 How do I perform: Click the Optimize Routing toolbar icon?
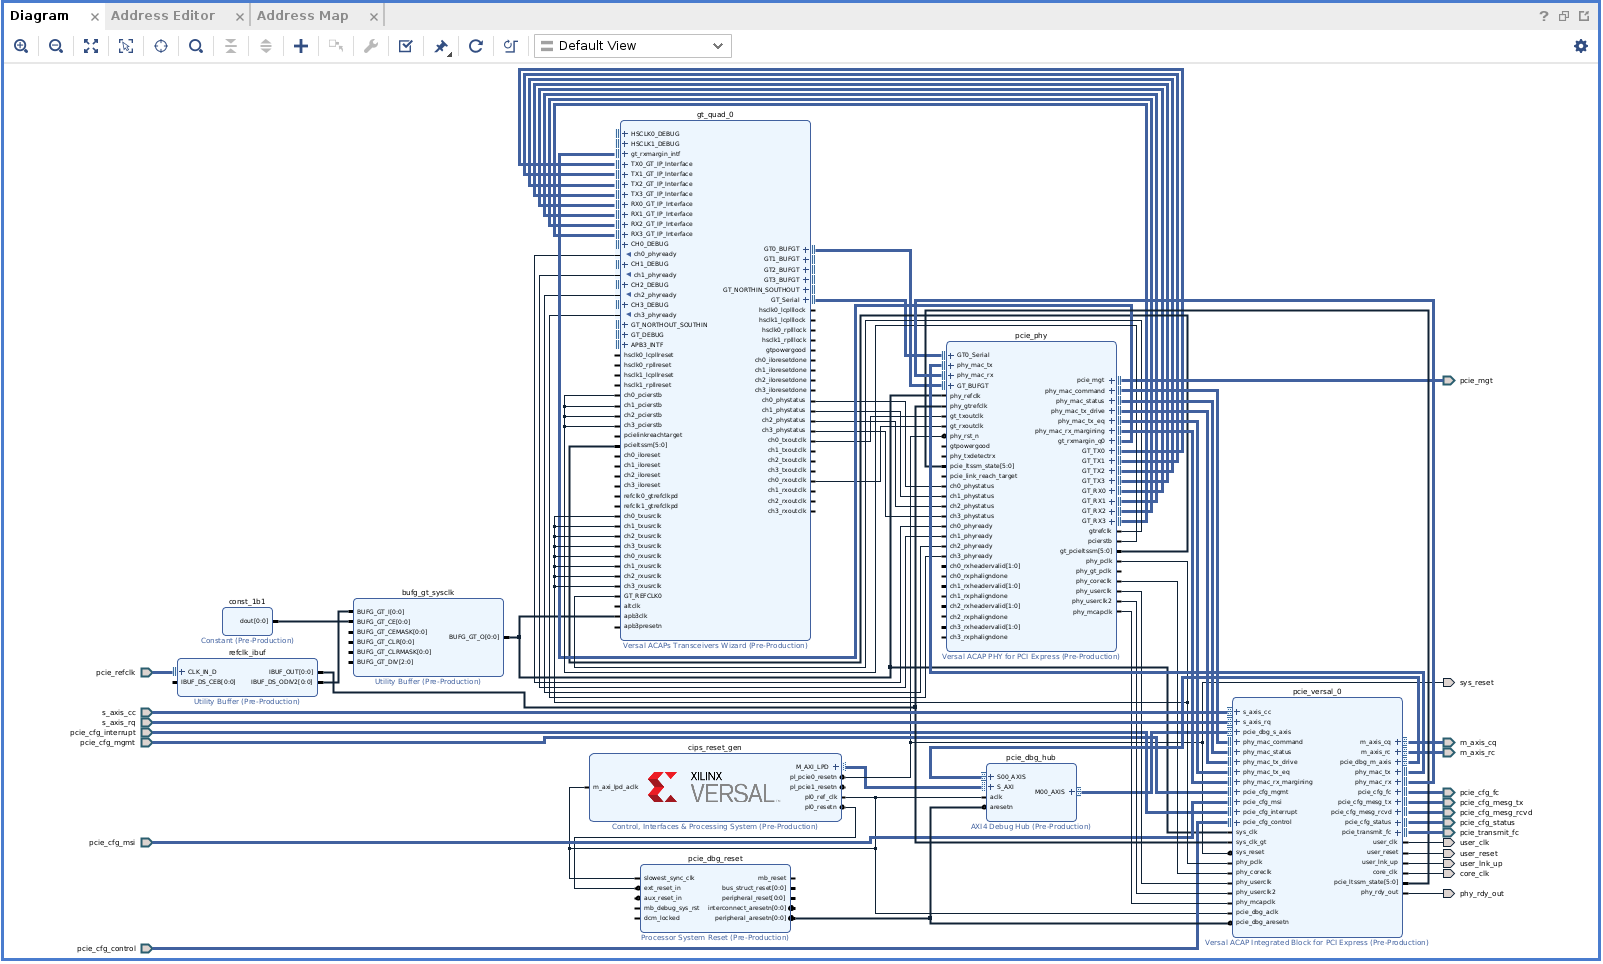[x=511, y=46]
